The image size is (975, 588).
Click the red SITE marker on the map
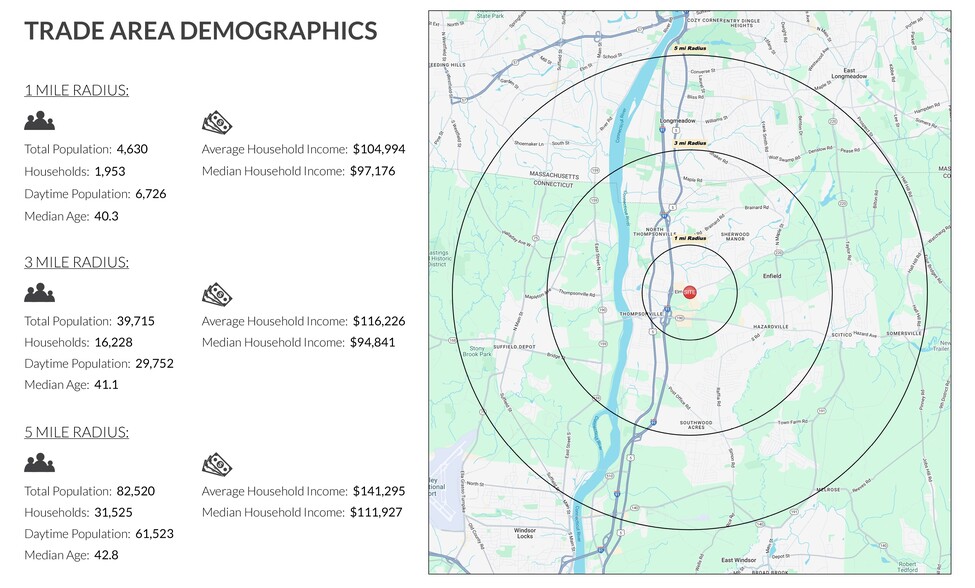[x=689, y=291]
